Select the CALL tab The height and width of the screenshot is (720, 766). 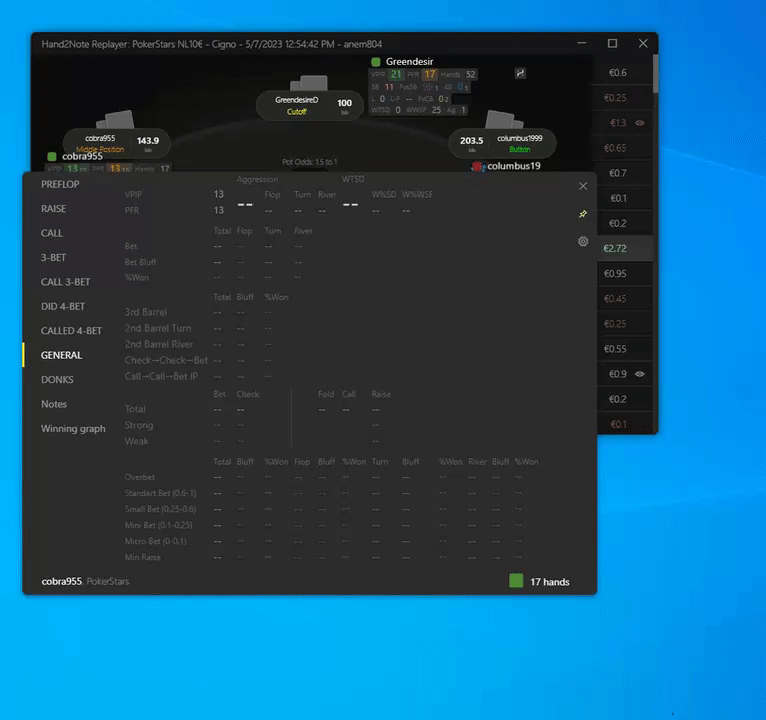tap(52, 233)
